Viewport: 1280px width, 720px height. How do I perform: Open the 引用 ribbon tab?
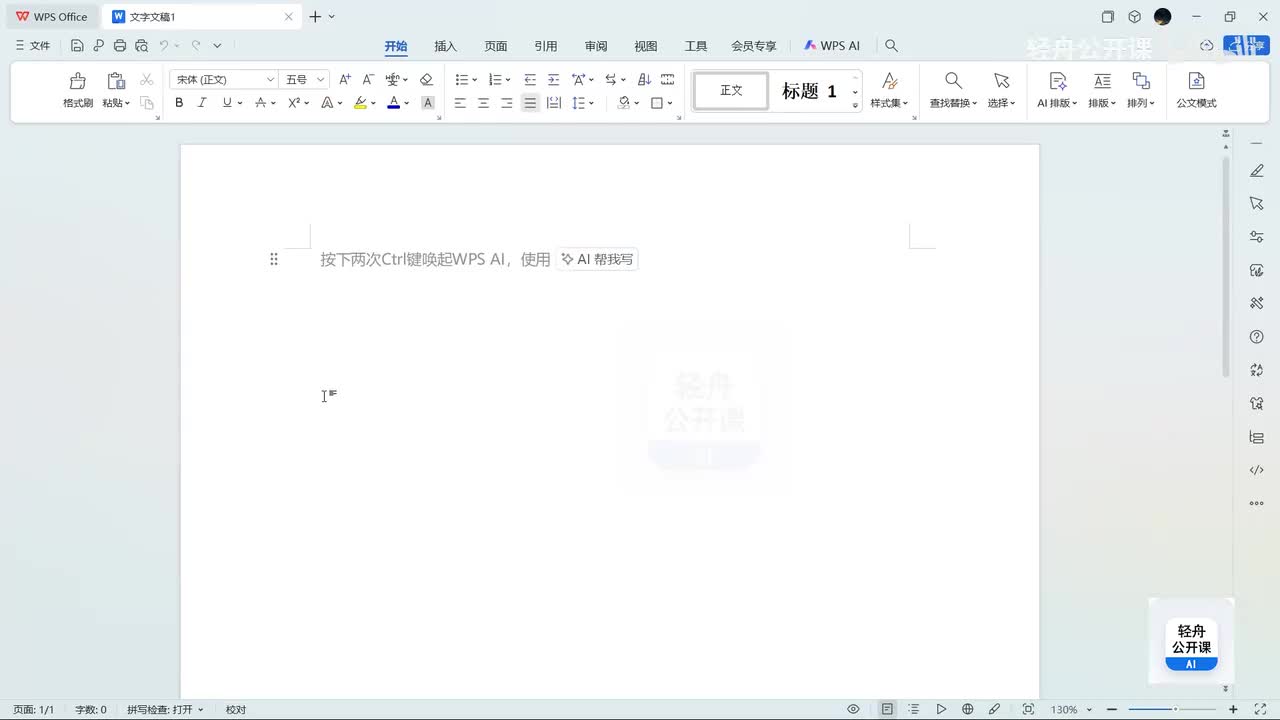pos(545,46)
